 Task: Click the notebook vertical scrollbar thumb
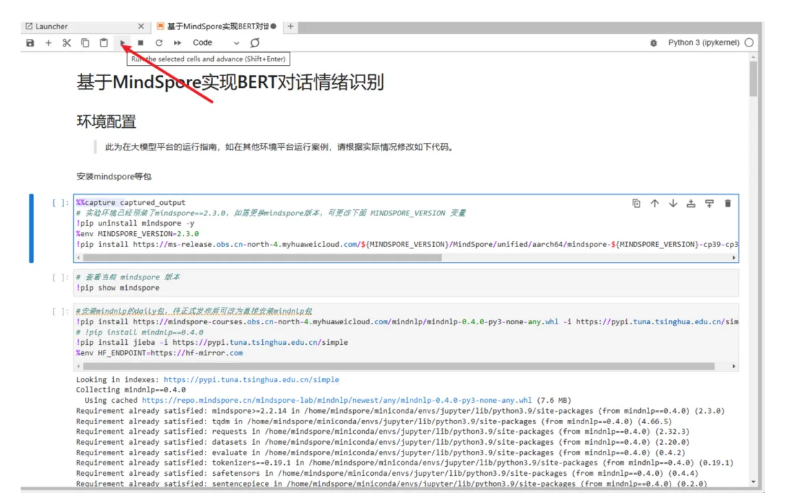(x=753, y=79)
